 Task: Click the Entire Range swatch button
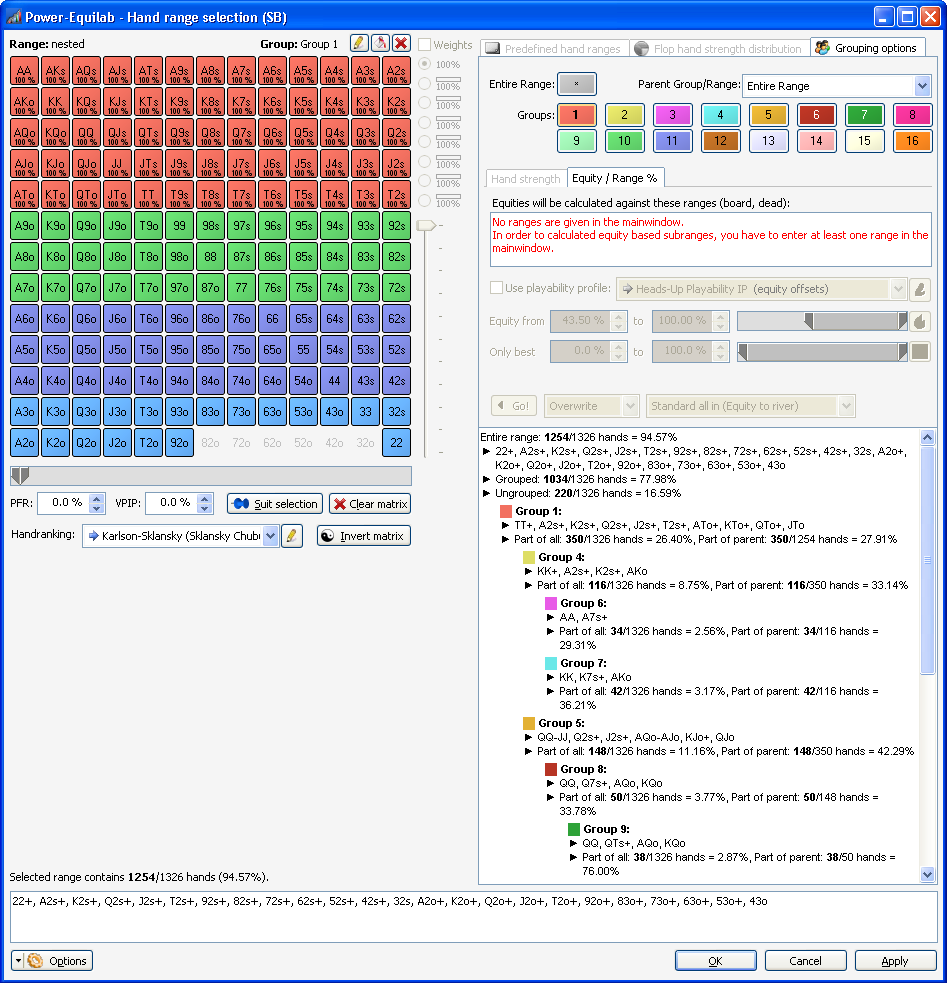point(577,83)
